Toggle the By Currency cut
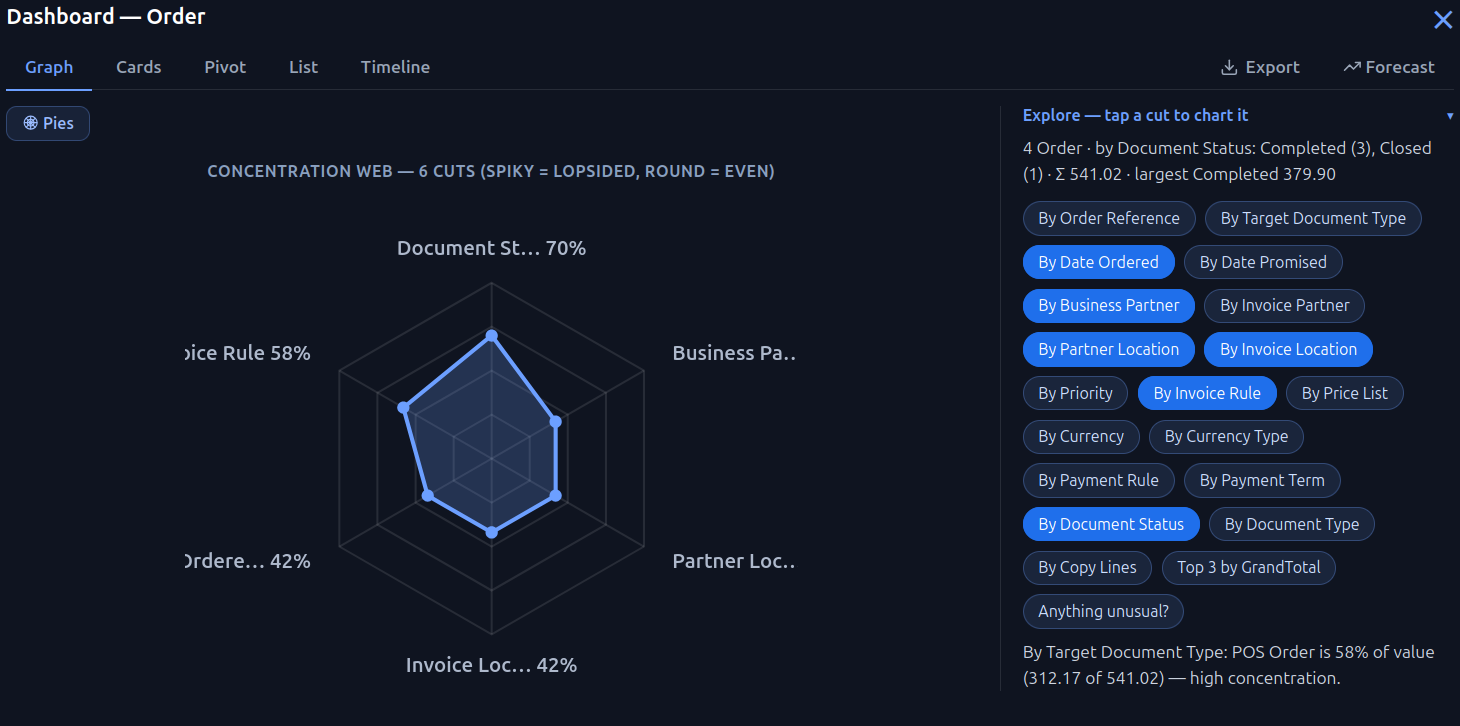 point(1081,436)
